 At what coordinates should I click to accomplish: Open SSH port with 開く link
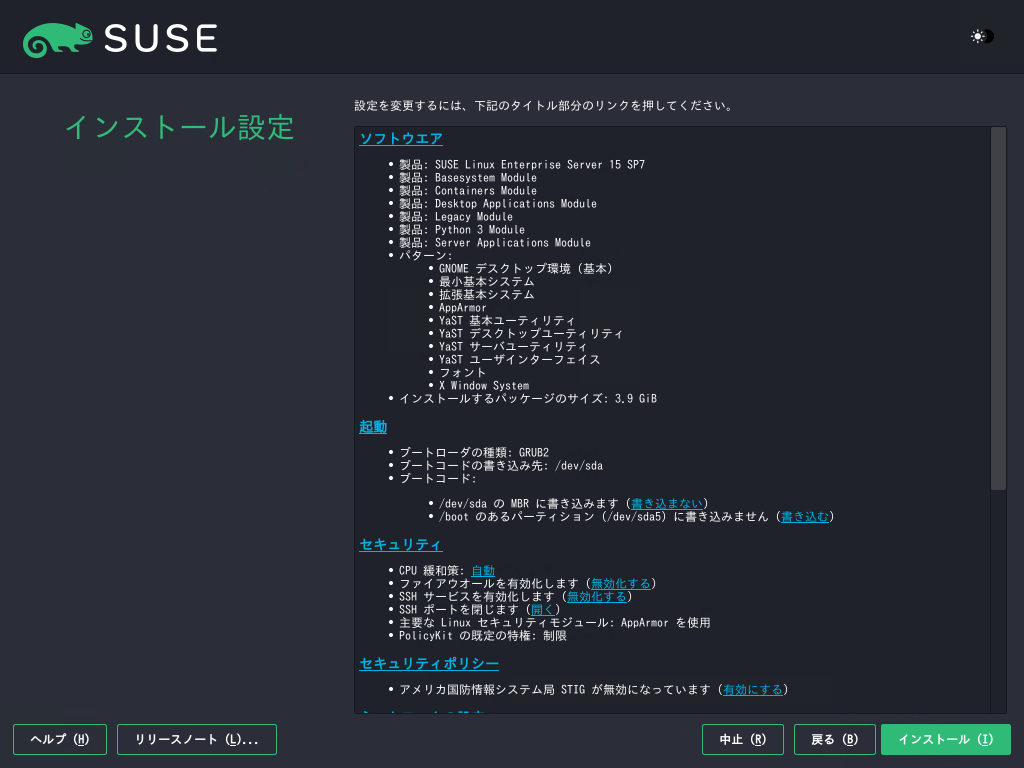(542, 610)
